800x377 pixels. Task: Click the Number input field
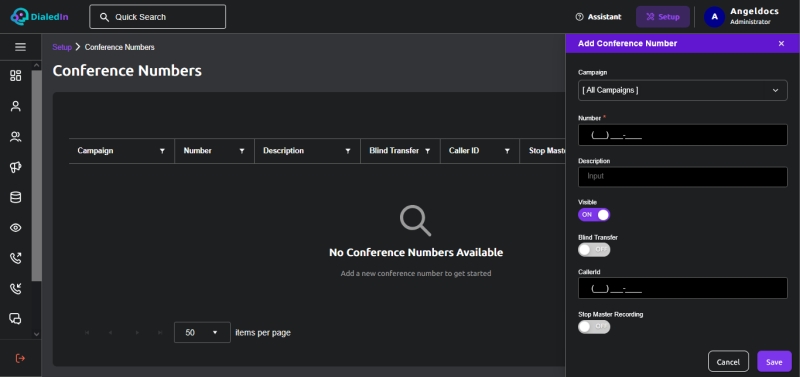coord(683,135)
